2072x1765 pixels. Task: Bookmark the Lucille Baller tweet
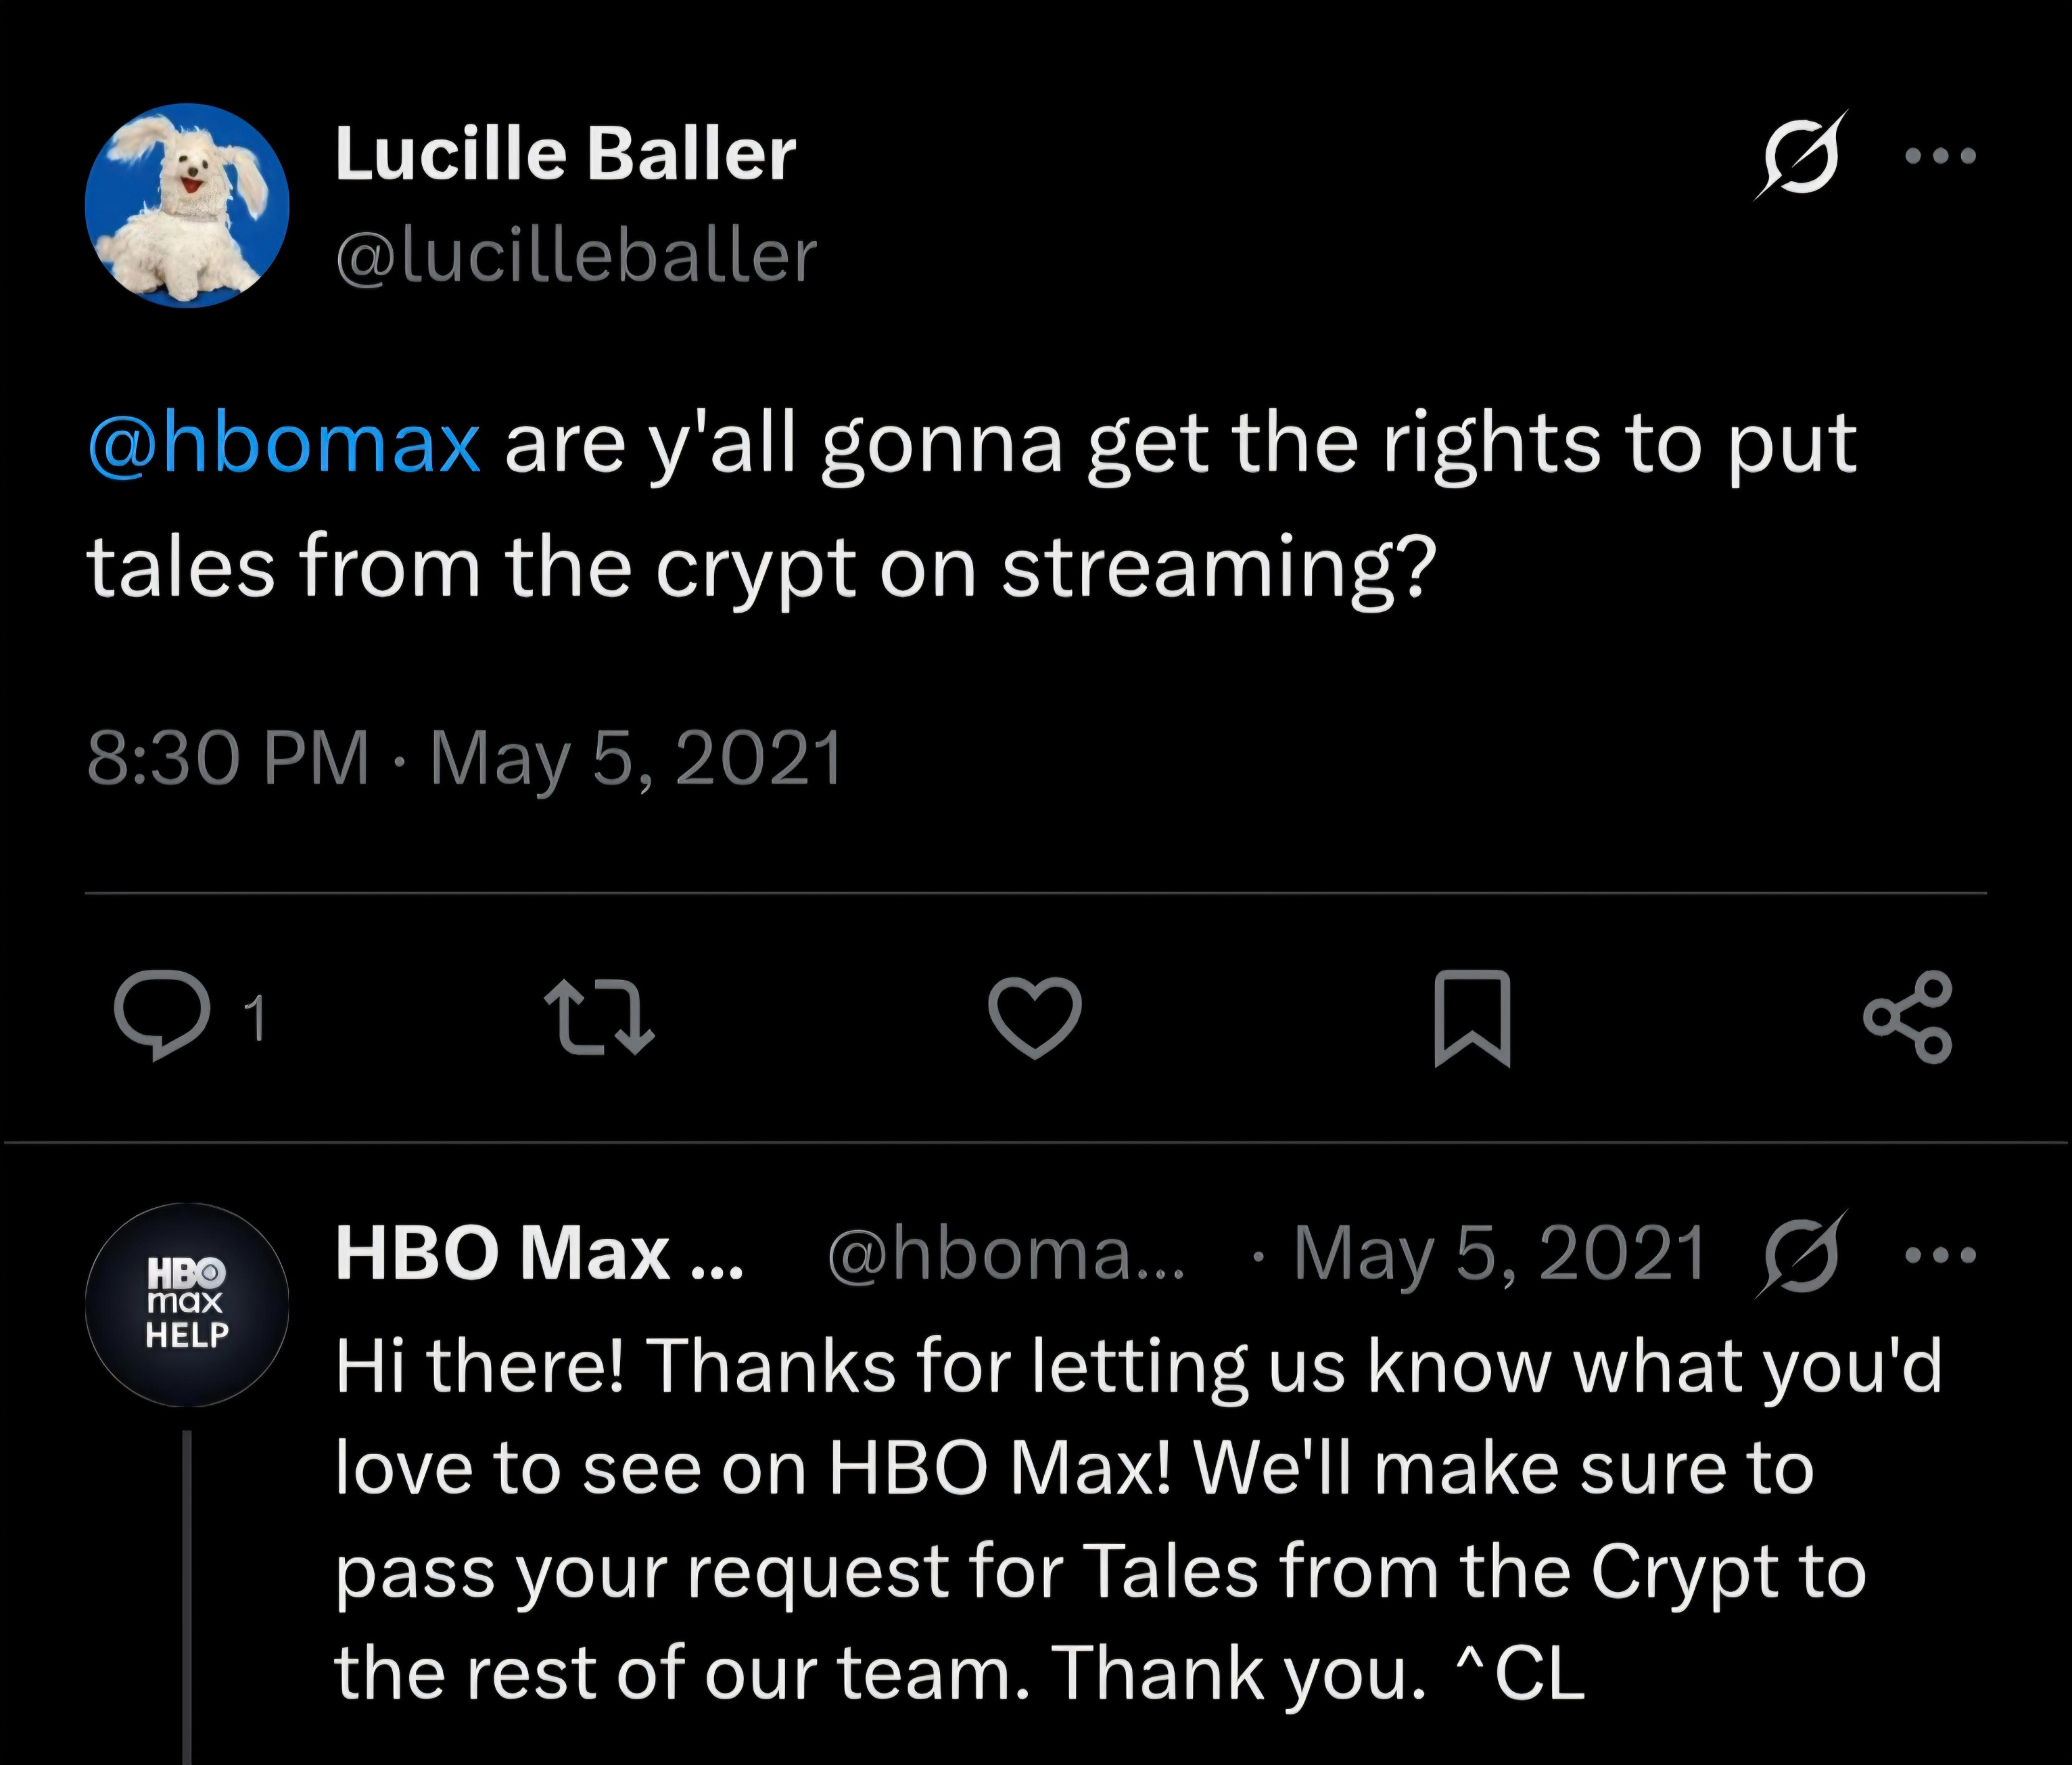point(1471,1017)
